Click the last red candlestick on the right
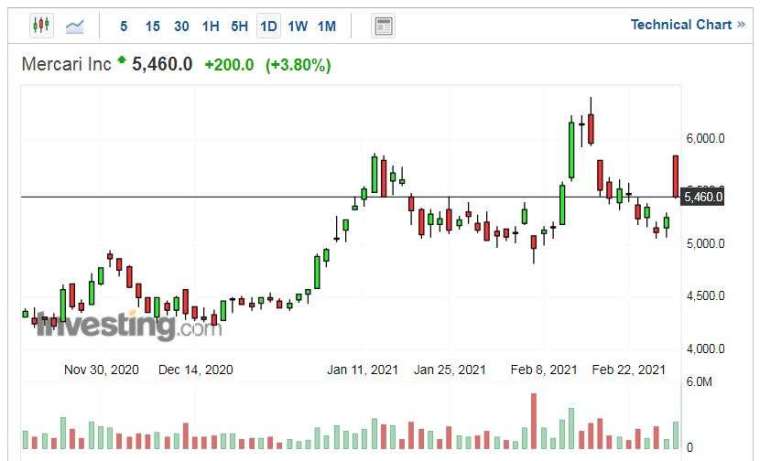760x461 pixels. pyautogui.click(x=676, y=176)
